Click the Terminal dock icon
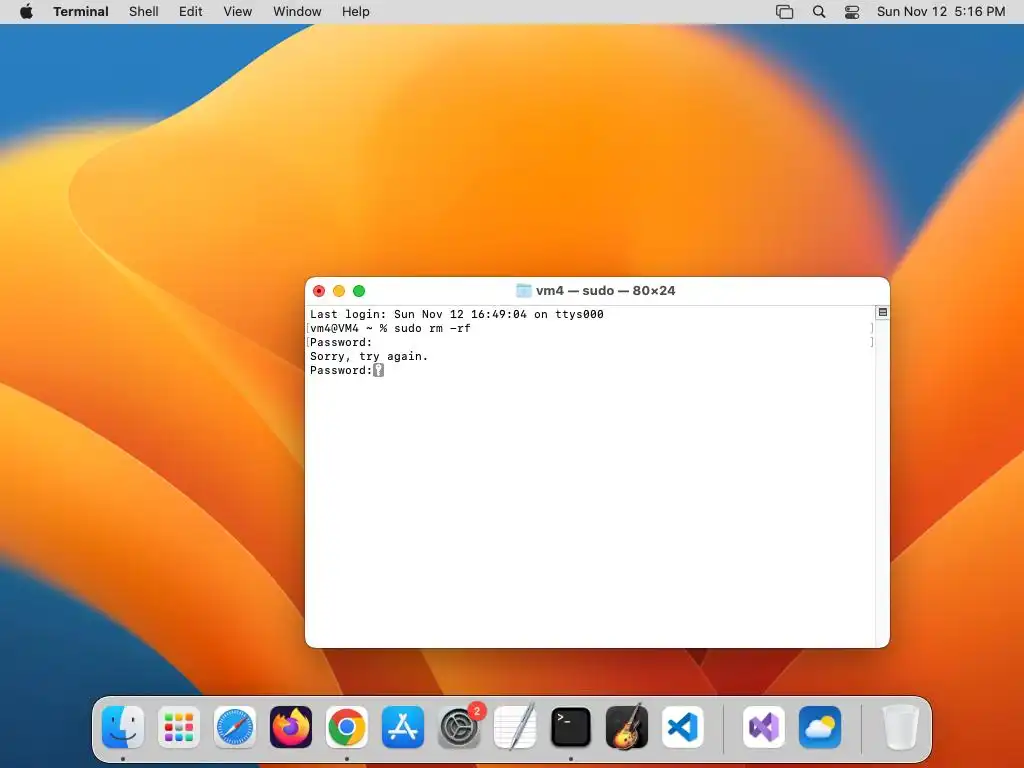Screen dimensions: 1024x768 pyautogui.click(x=571, y=727)
